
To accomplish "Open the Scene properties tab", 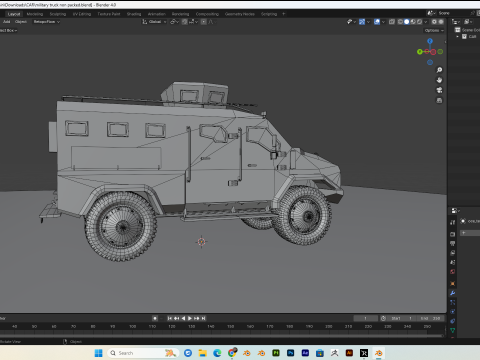I will 453,262.
